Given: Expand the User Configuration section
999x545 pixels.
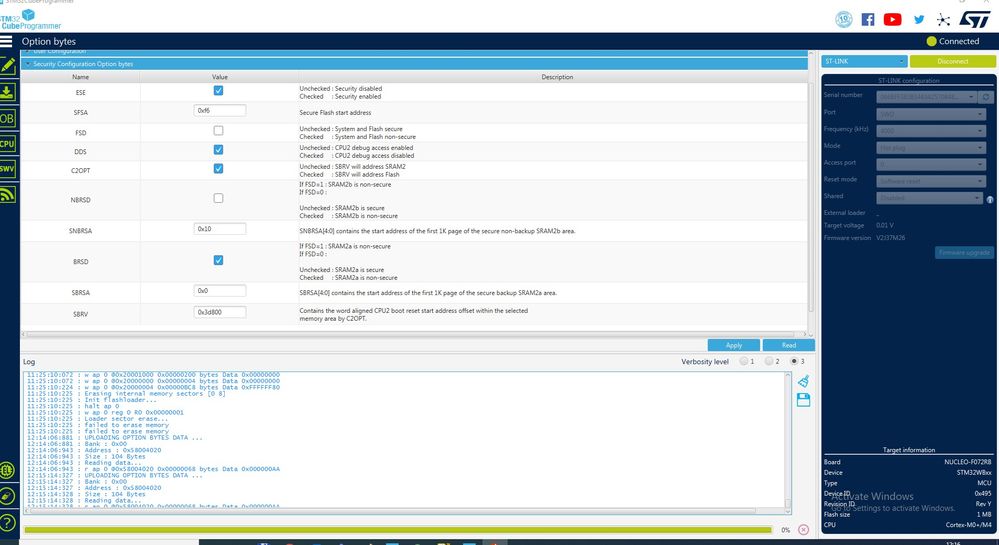Looking at the screenshot, I should click(414, 52).
